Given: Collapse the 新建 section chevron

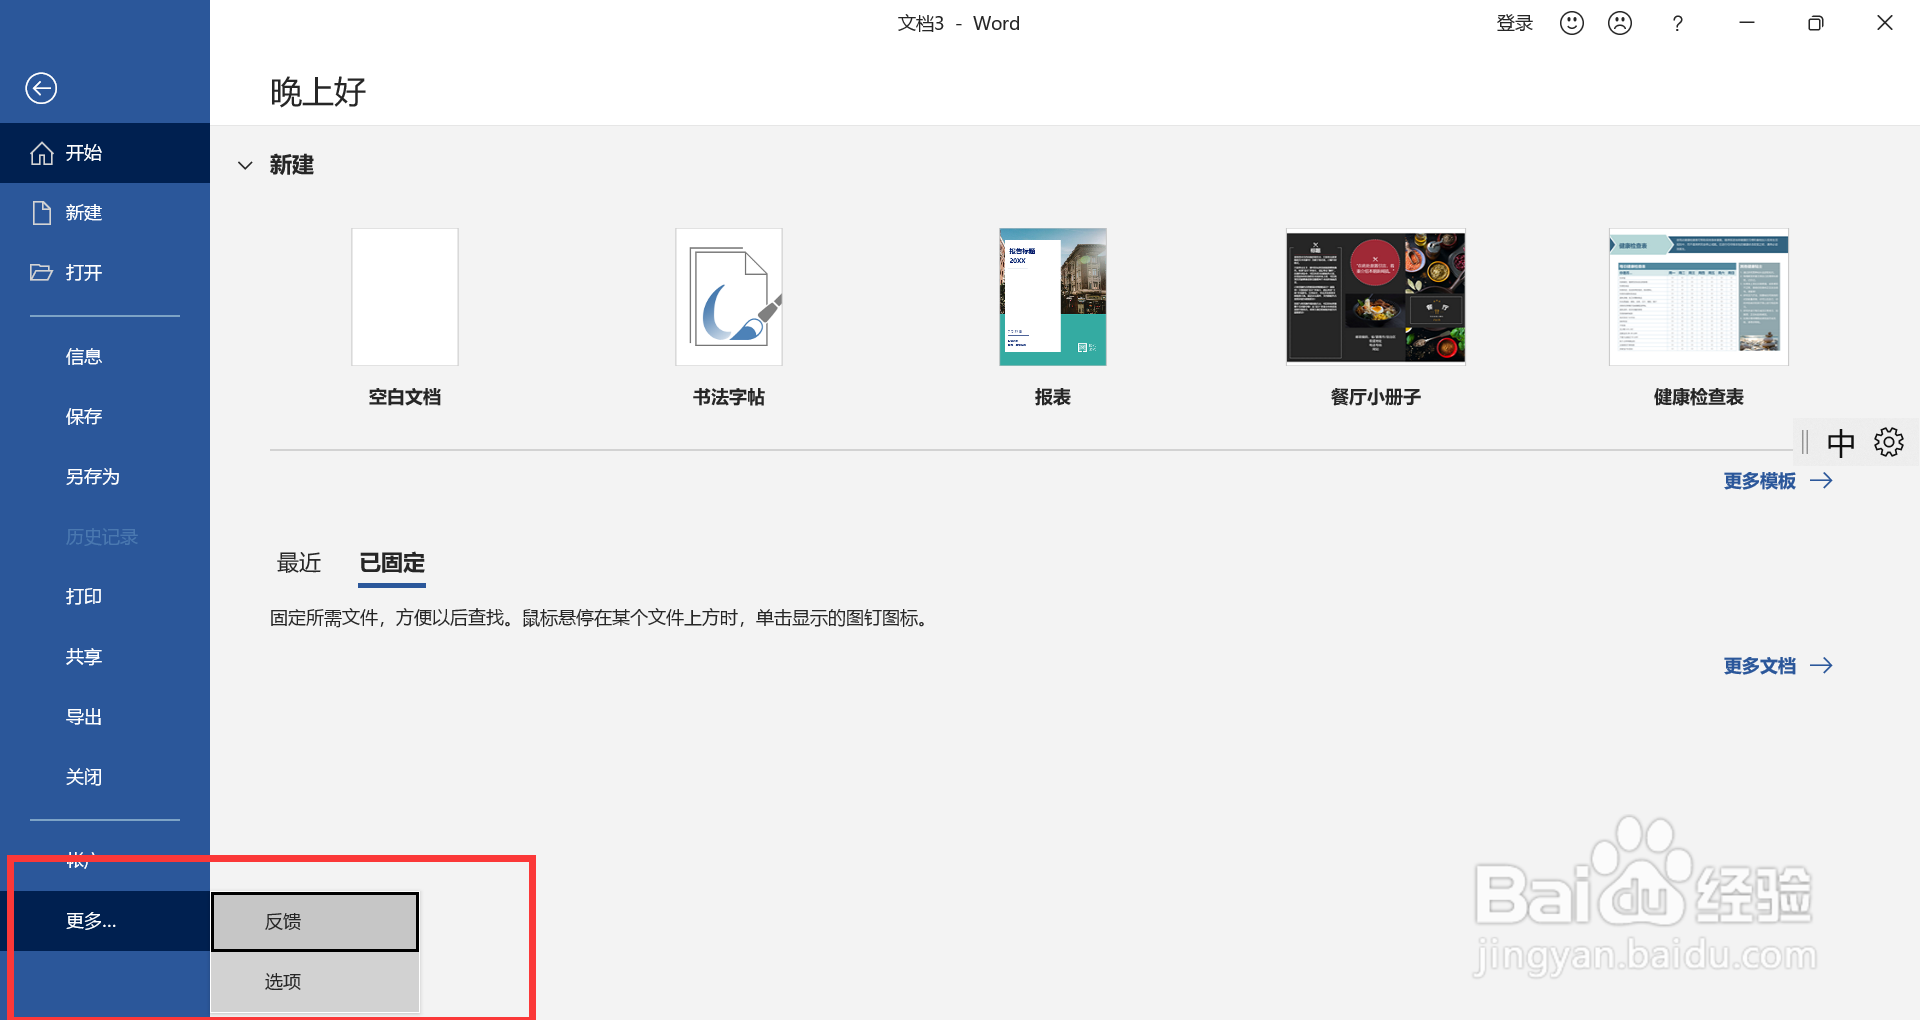Looking at the screenshot, I should pyautogui.click(x=245, y=165).
